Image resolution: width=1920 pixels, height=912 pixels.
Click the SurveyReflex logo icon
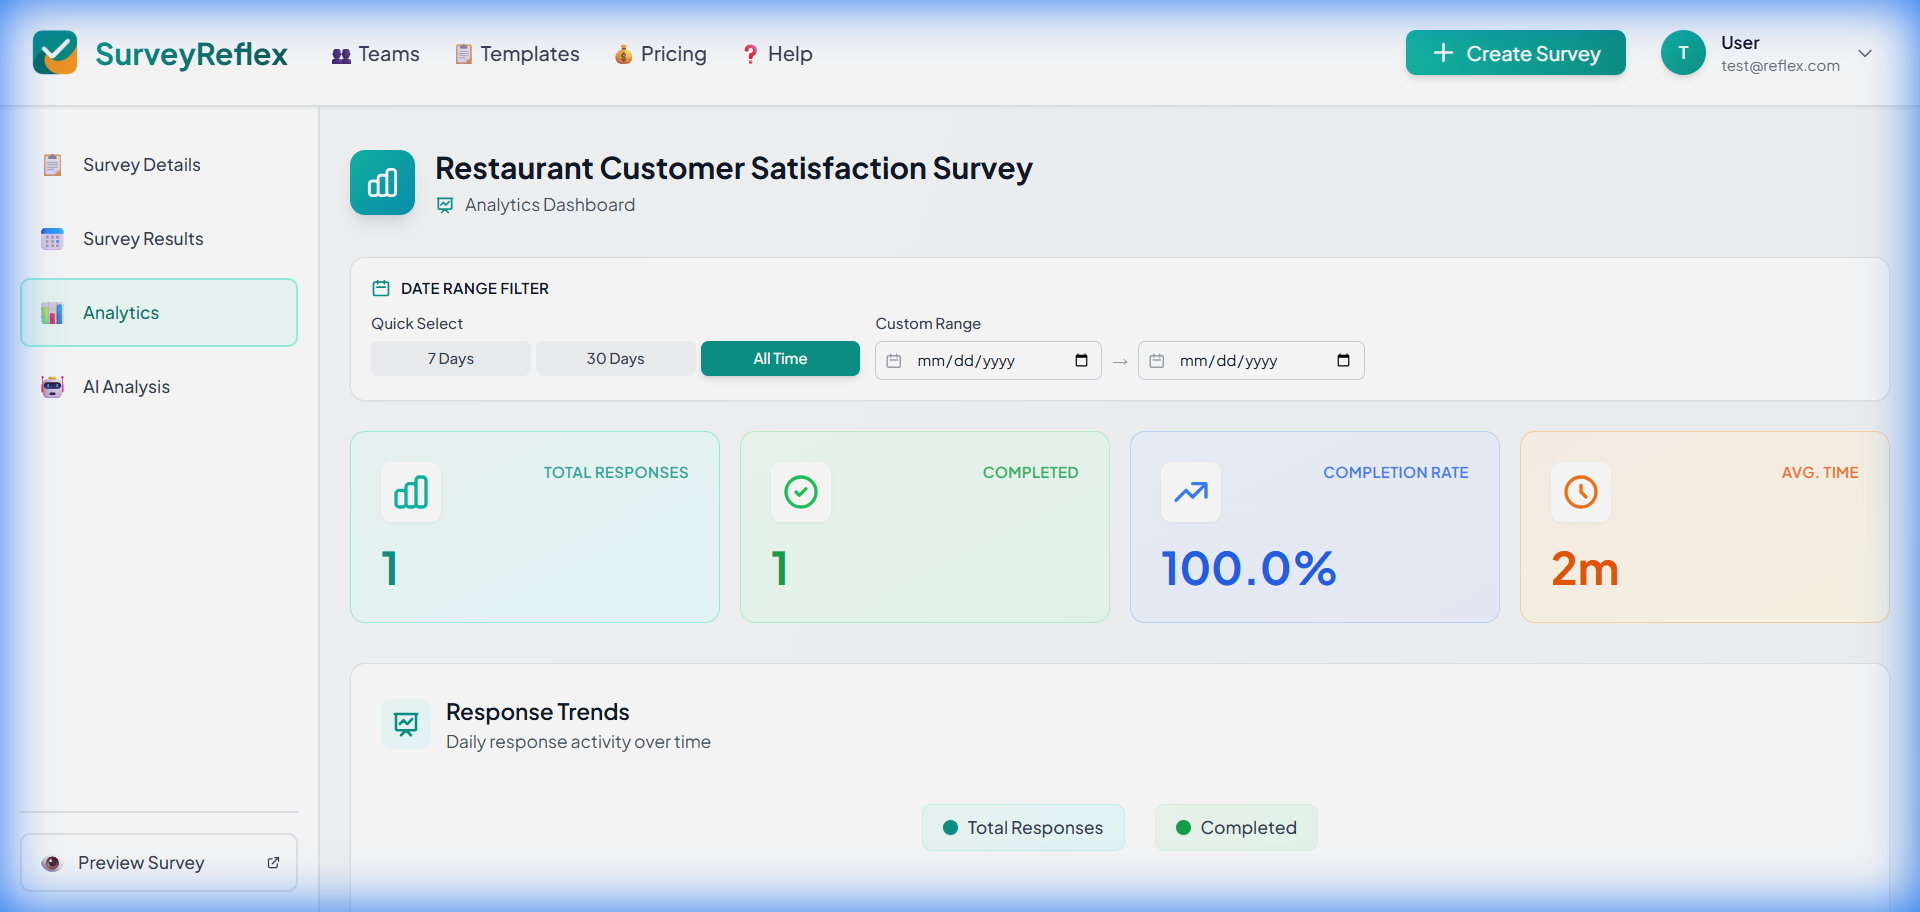pos(55,52)
